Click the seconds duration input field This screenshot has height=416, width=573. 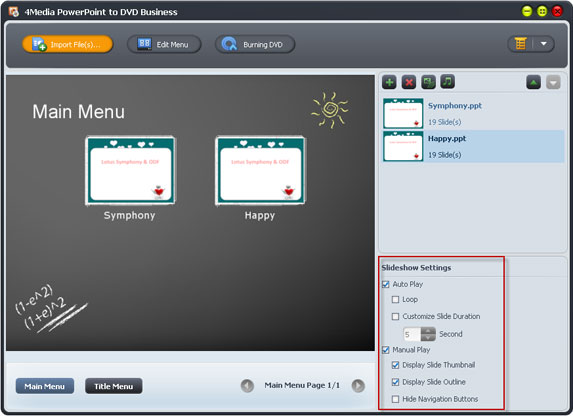[x=412, y=334]
